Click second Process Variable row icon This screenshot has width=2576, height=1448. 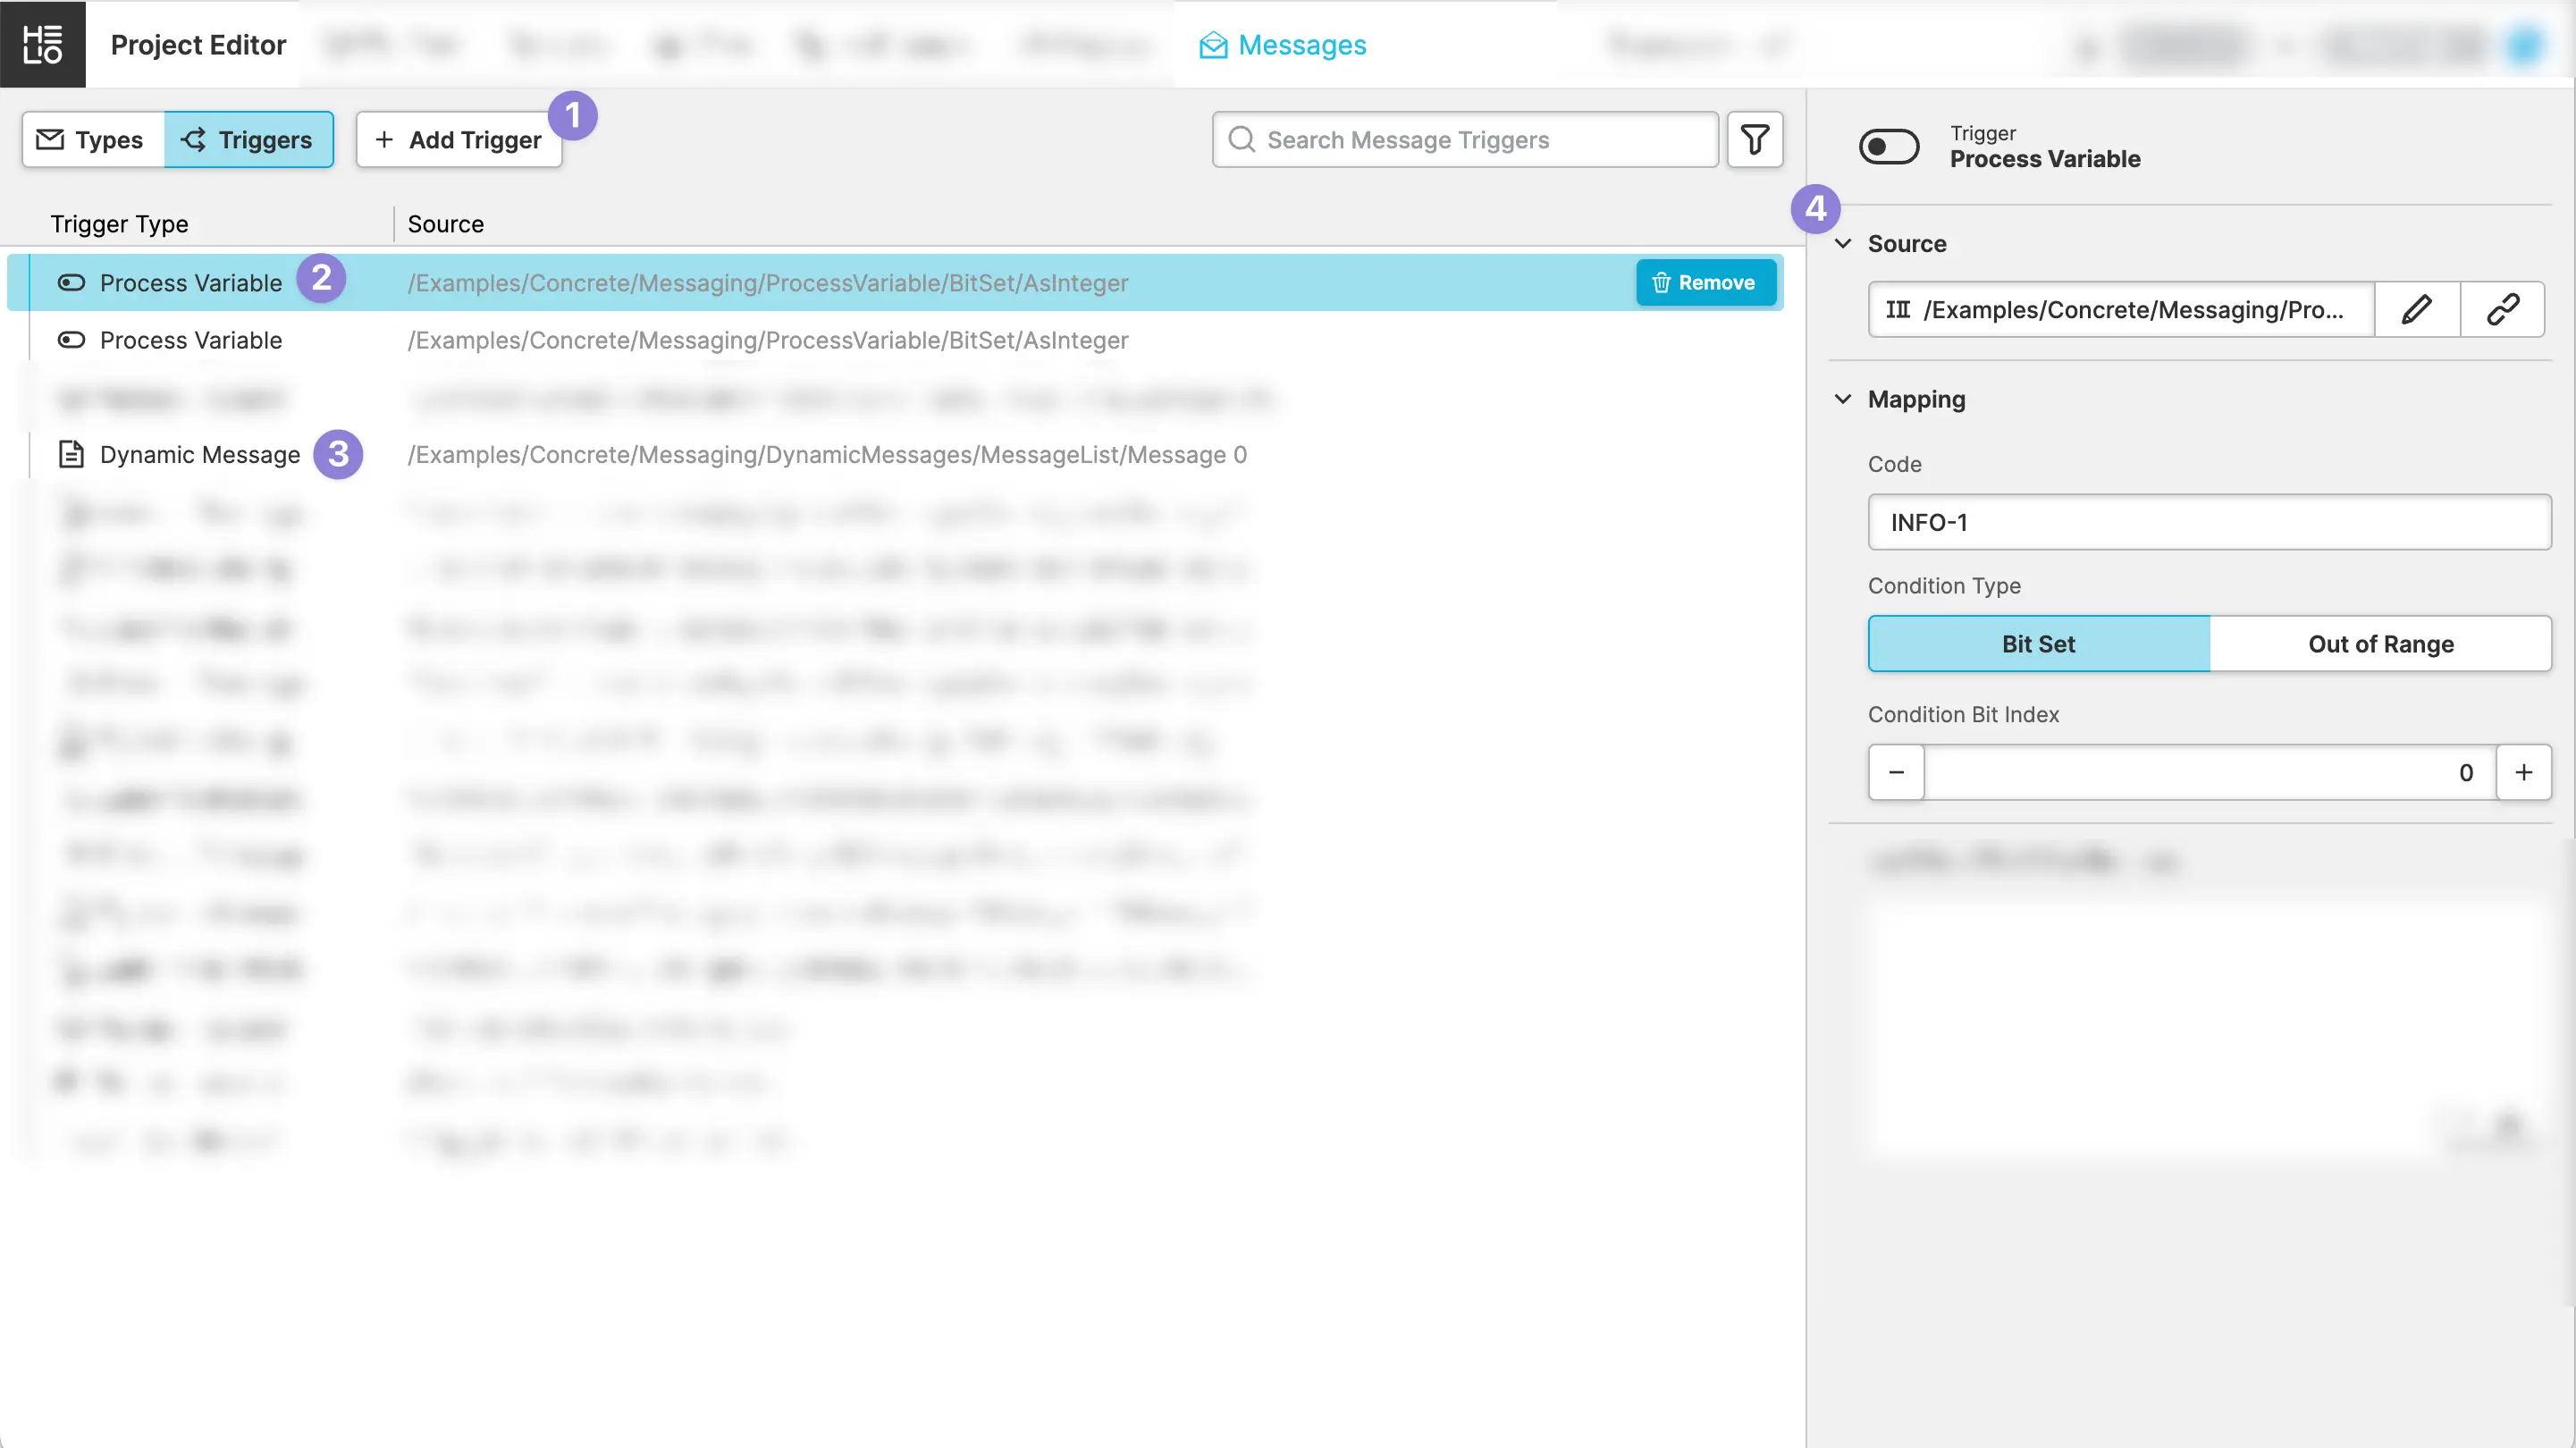tap(71, 341)
